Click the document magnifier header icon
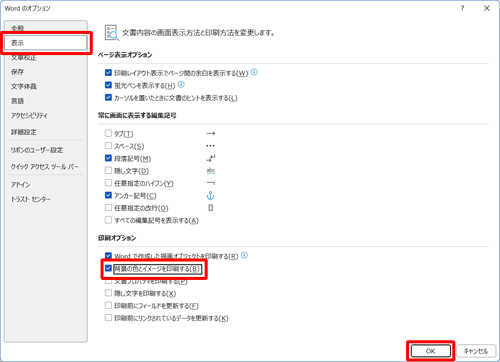The height and width of the screenshot is (362, 500). (112, 33)
